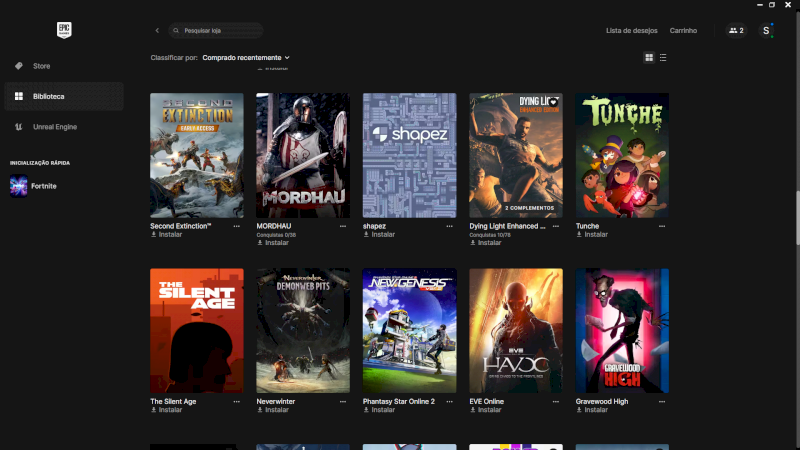The width and height of the screenshot is (800, 450).
Task: Switch to list view
Action: tap(663, 58)
